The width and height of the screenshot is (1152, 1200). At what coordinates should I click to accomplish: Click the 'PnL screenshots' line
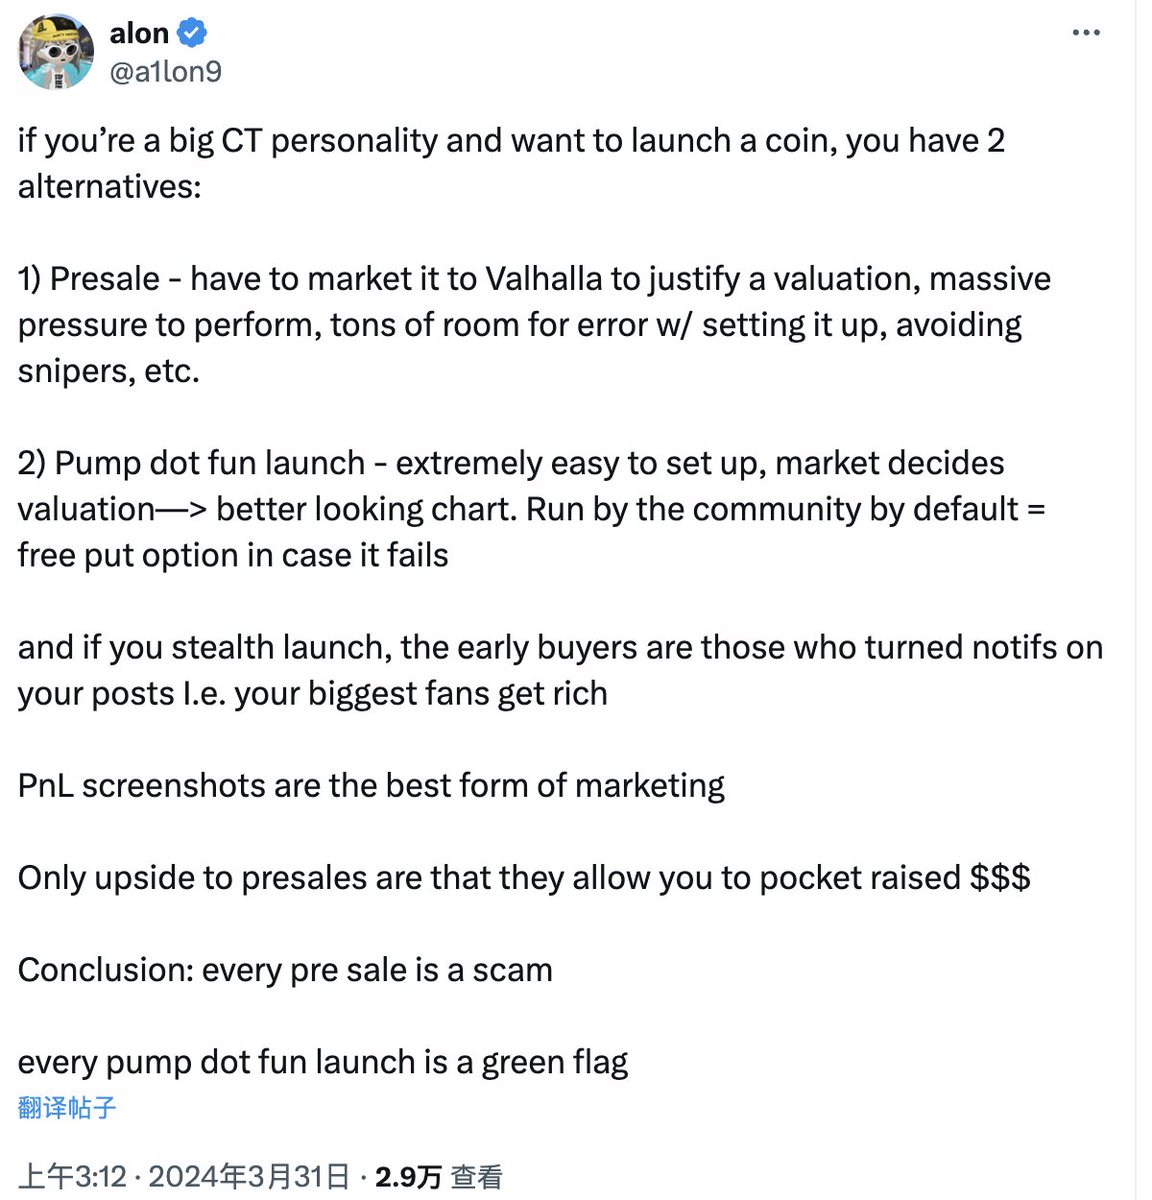click(x=371, y=786)
